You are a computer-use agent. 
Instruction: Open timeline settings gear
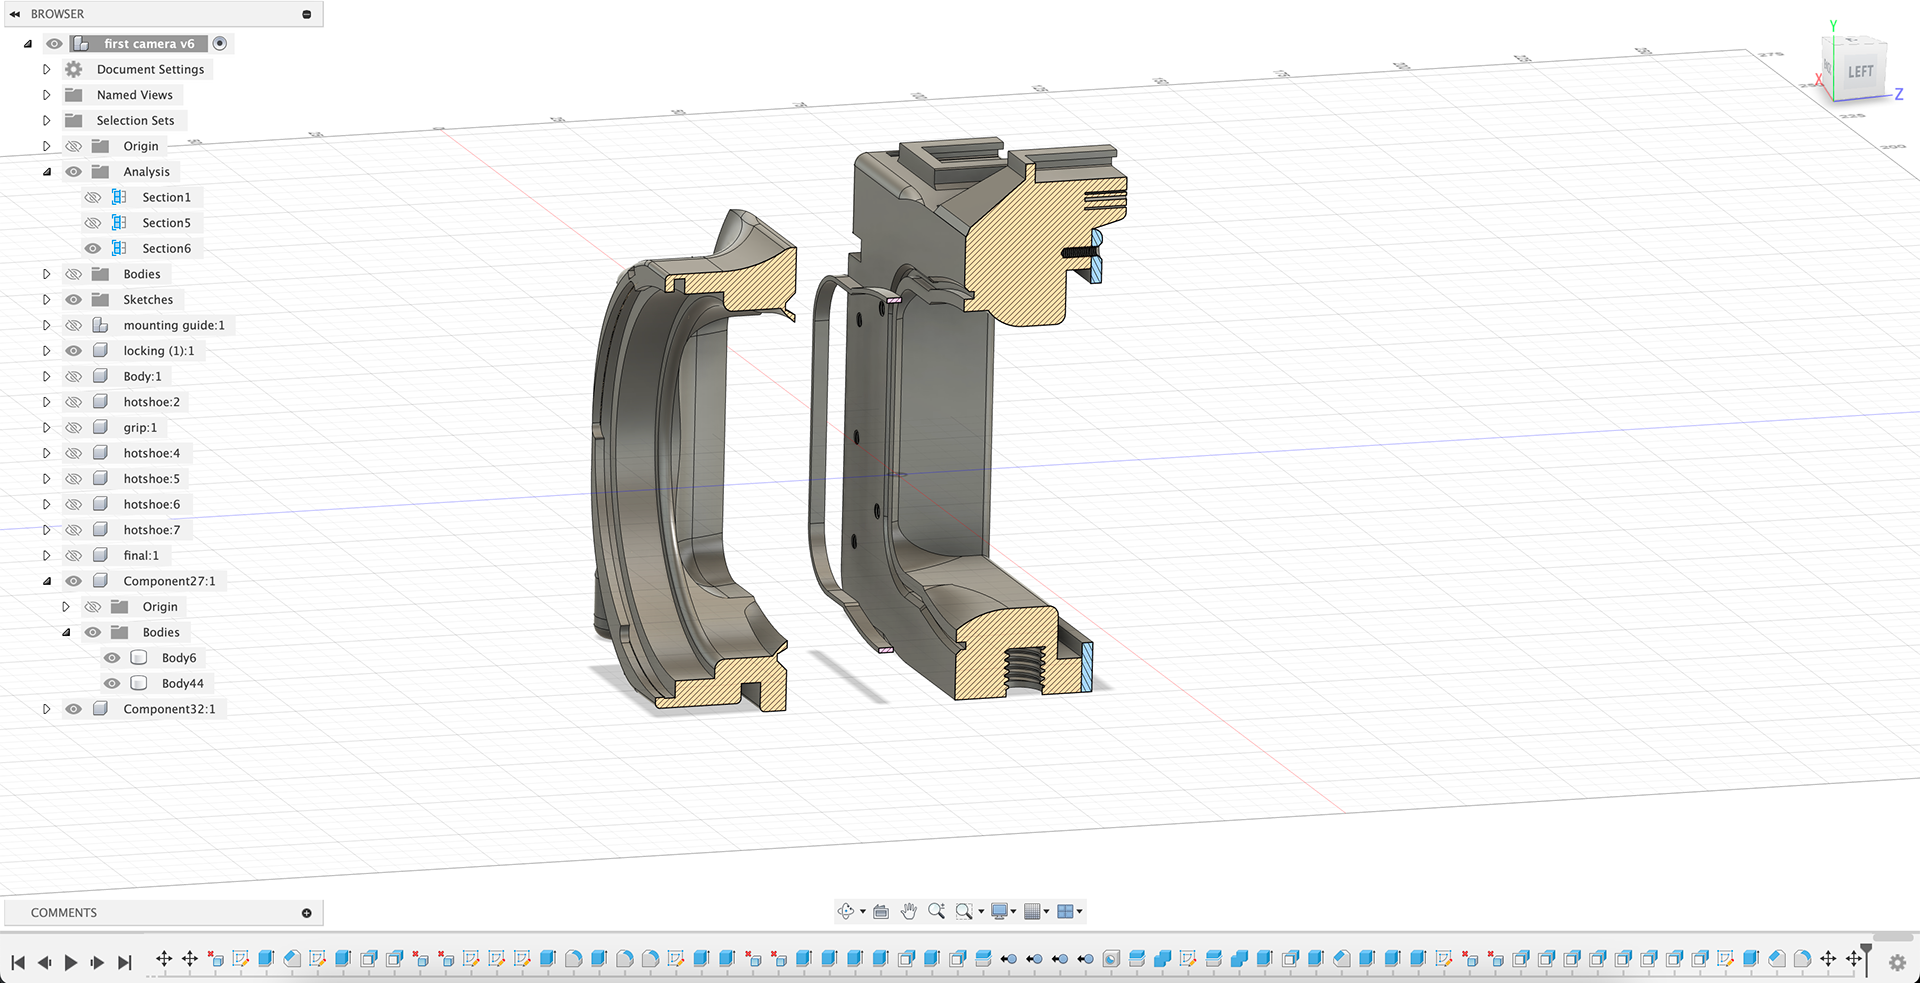click(x=1897, y=962)
